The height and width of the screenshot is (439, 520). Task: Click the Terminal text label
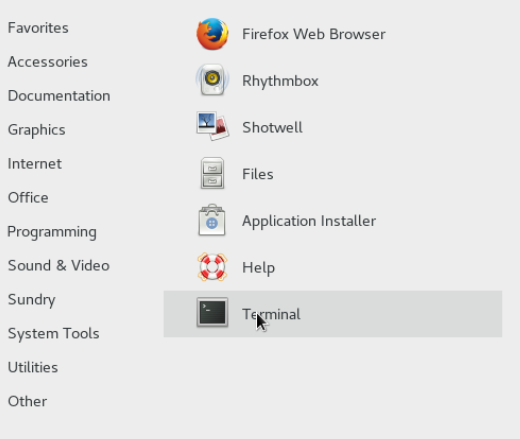pyautogui.click(x=271, y=314)
